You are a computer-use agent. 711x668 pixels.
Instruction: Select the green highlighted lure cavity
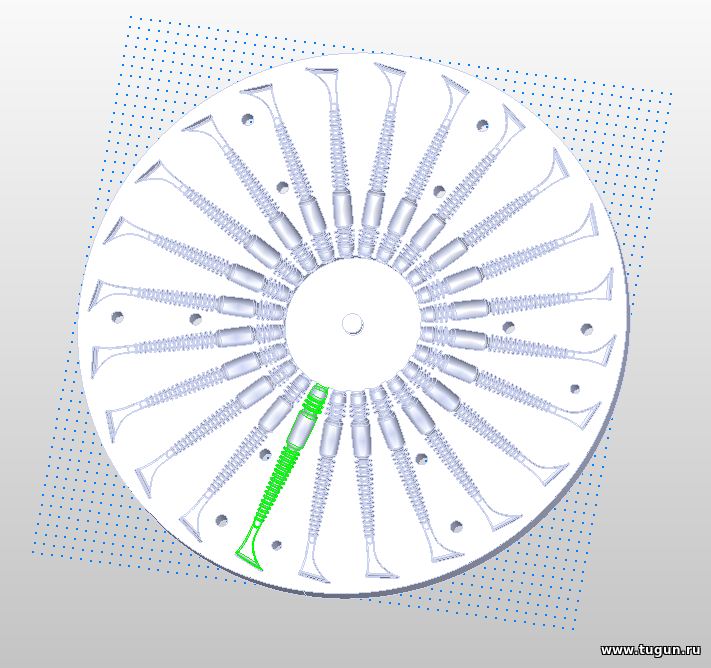(281, 476)
